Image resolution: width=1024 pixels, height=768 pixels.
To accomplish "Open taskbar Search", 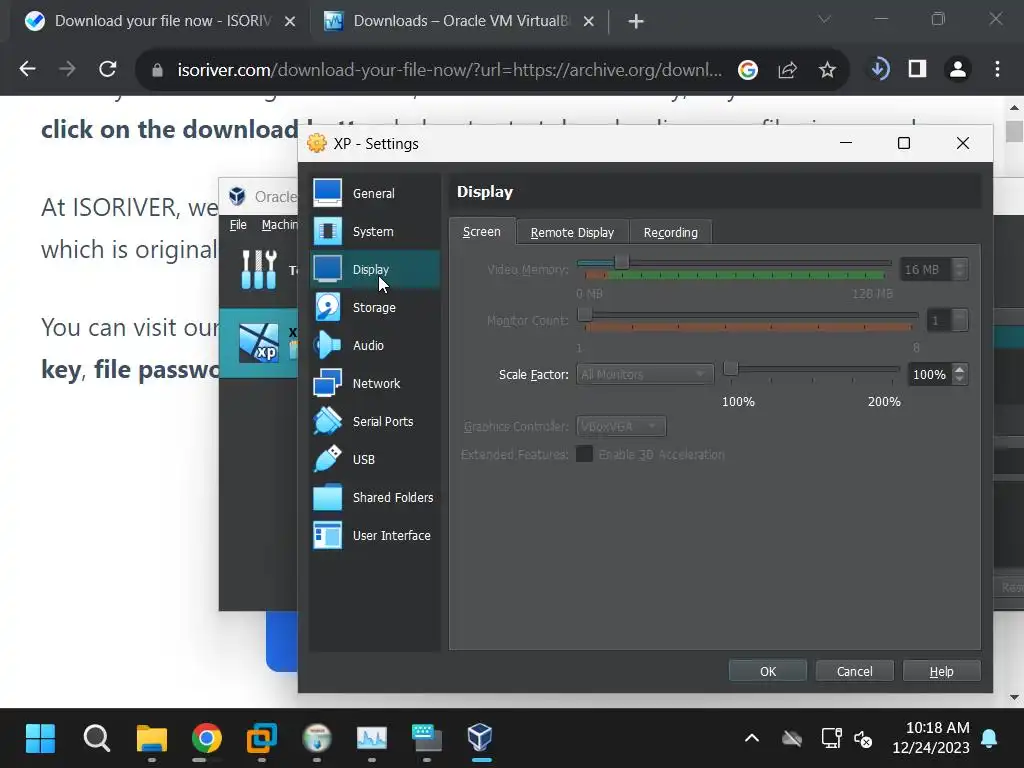I will click(x=97, y=738).
